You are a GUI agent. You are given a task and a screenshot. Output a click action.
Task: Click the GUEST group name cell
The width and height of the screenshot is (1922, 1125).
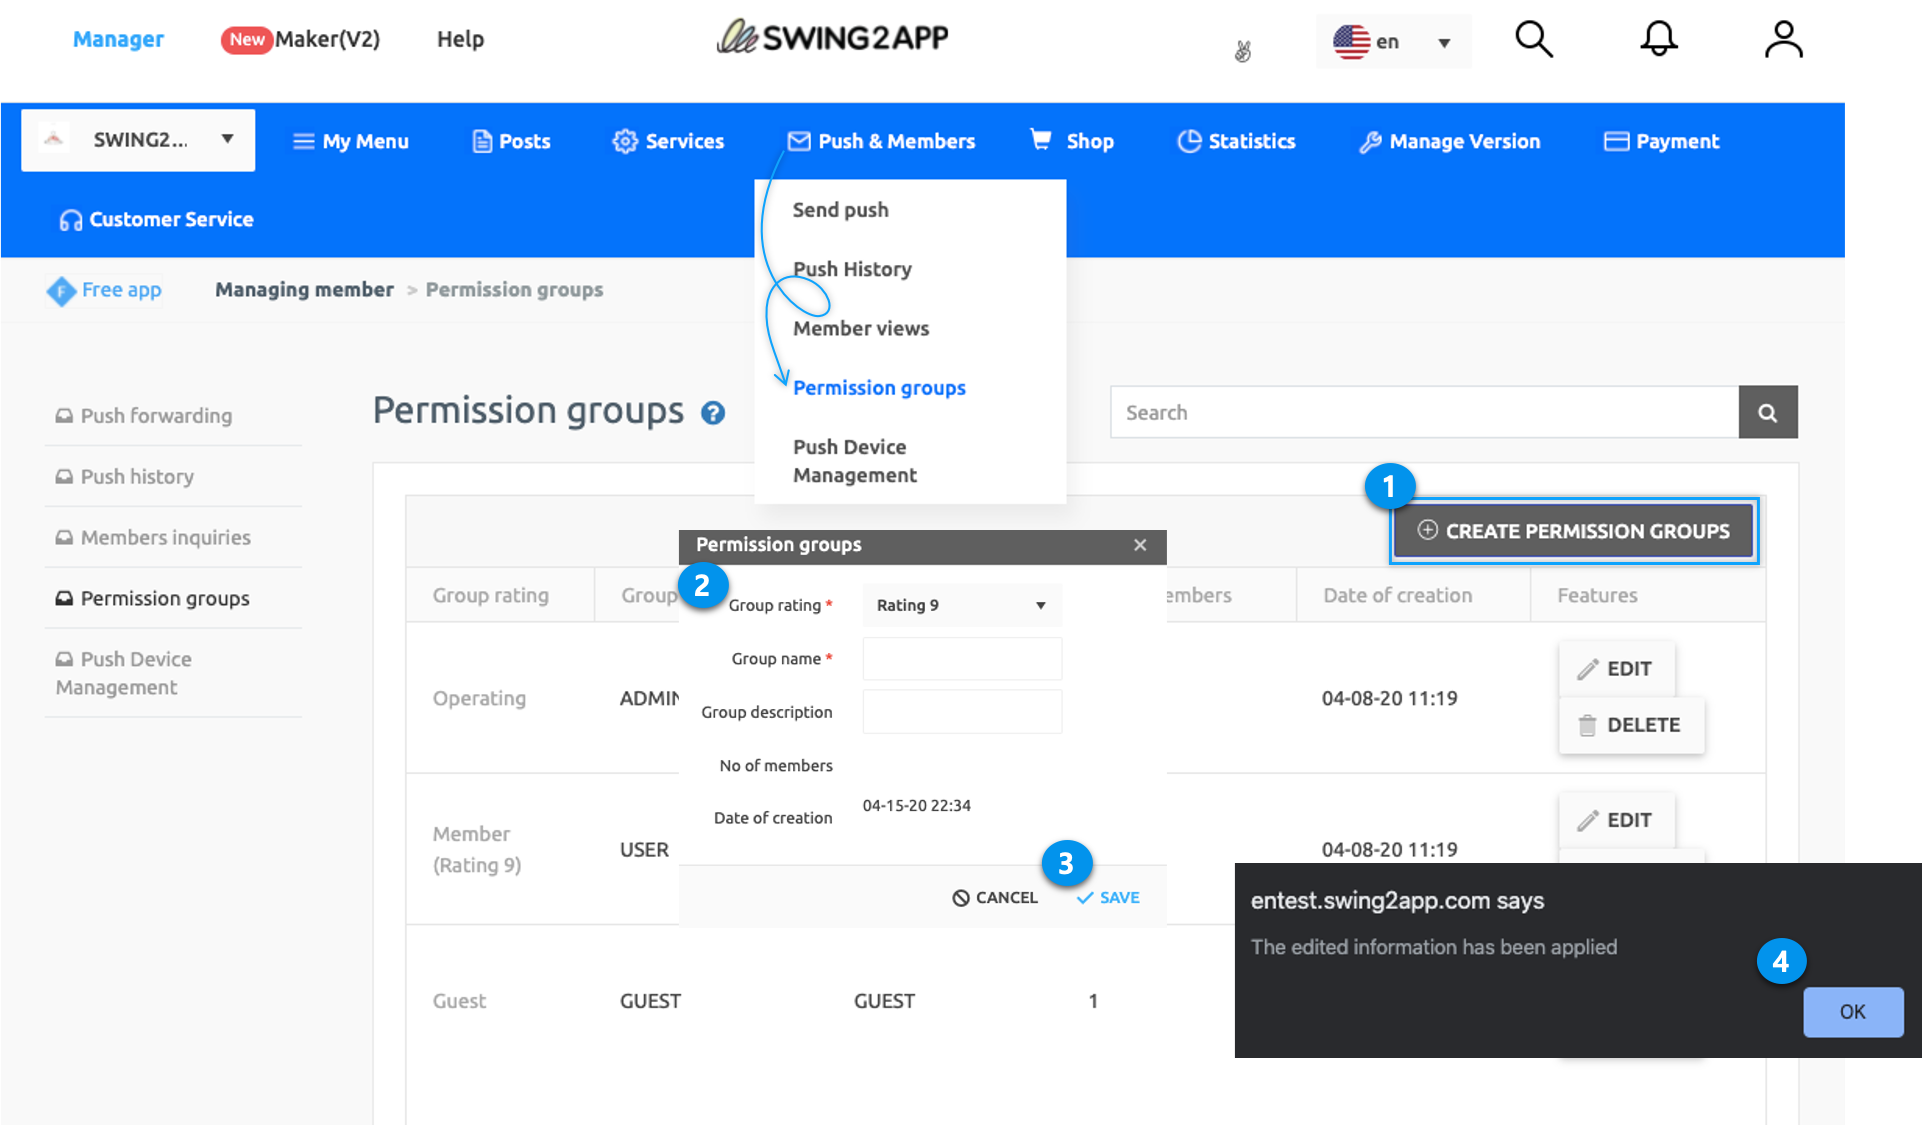pos(650,1001)
